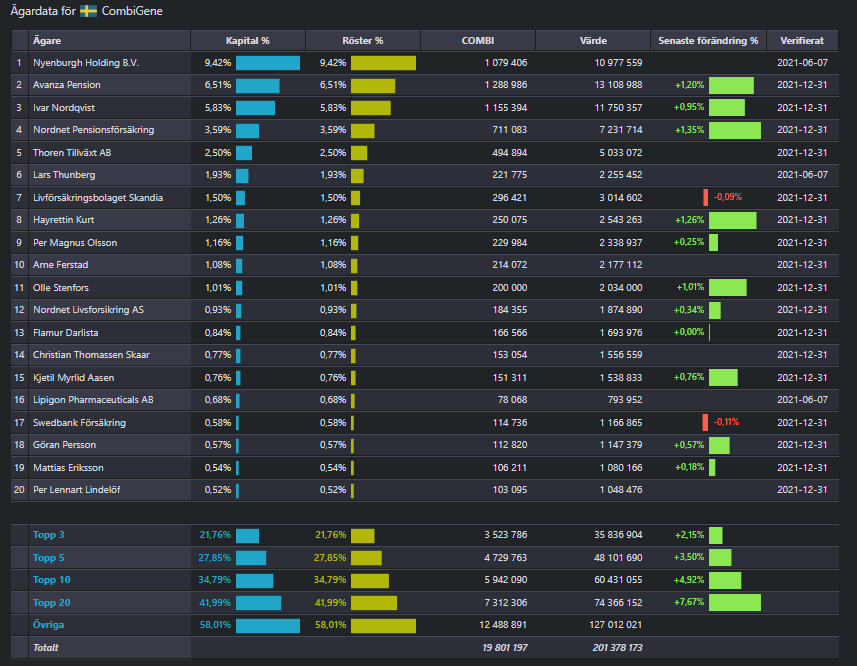Click the +0,00% change for Flamur Darlista
The image size is (857, 666).
(x=689, y=332)
